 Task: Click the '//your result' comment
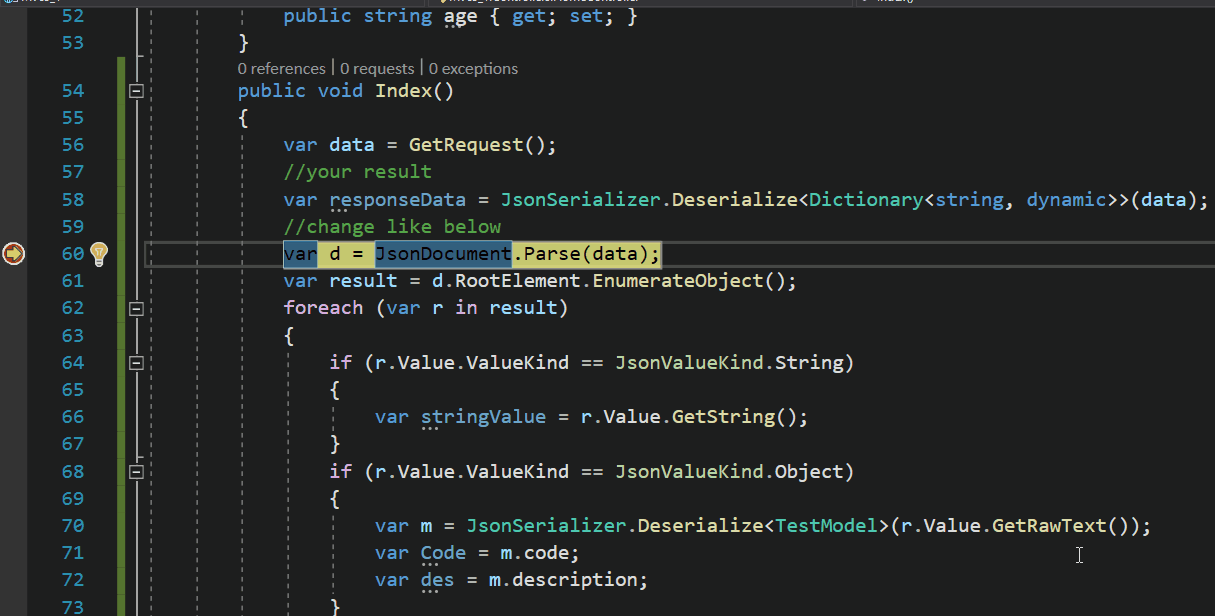[x=358, y=172]
